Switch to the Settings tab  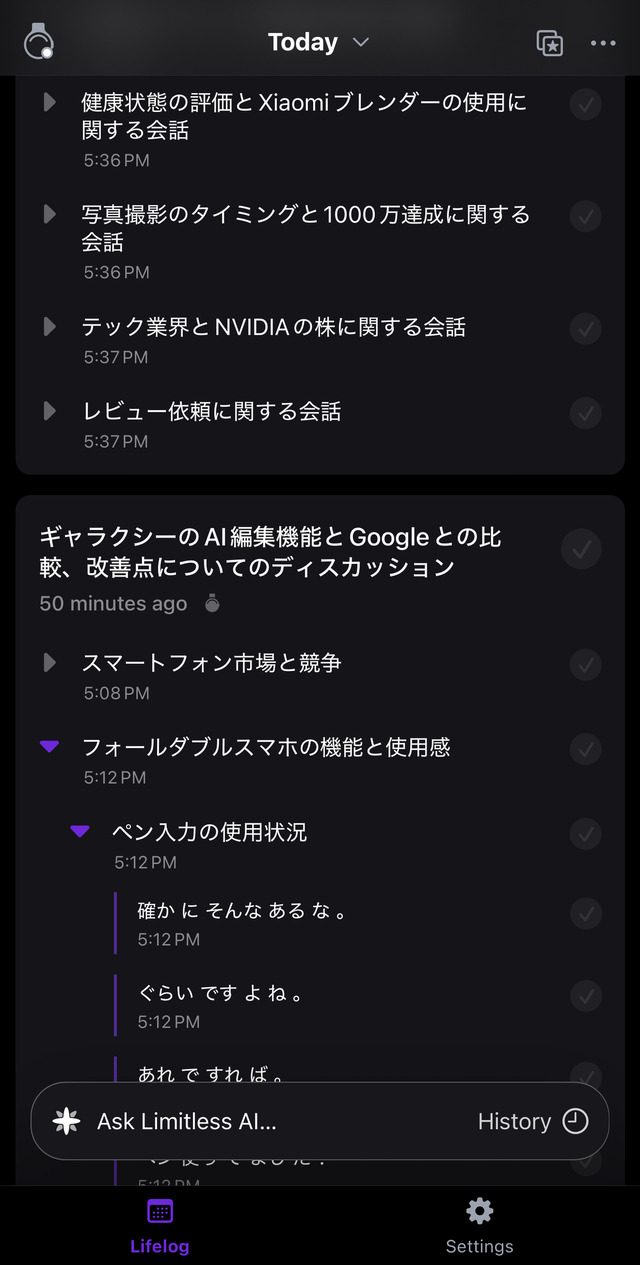[479, 1226]
